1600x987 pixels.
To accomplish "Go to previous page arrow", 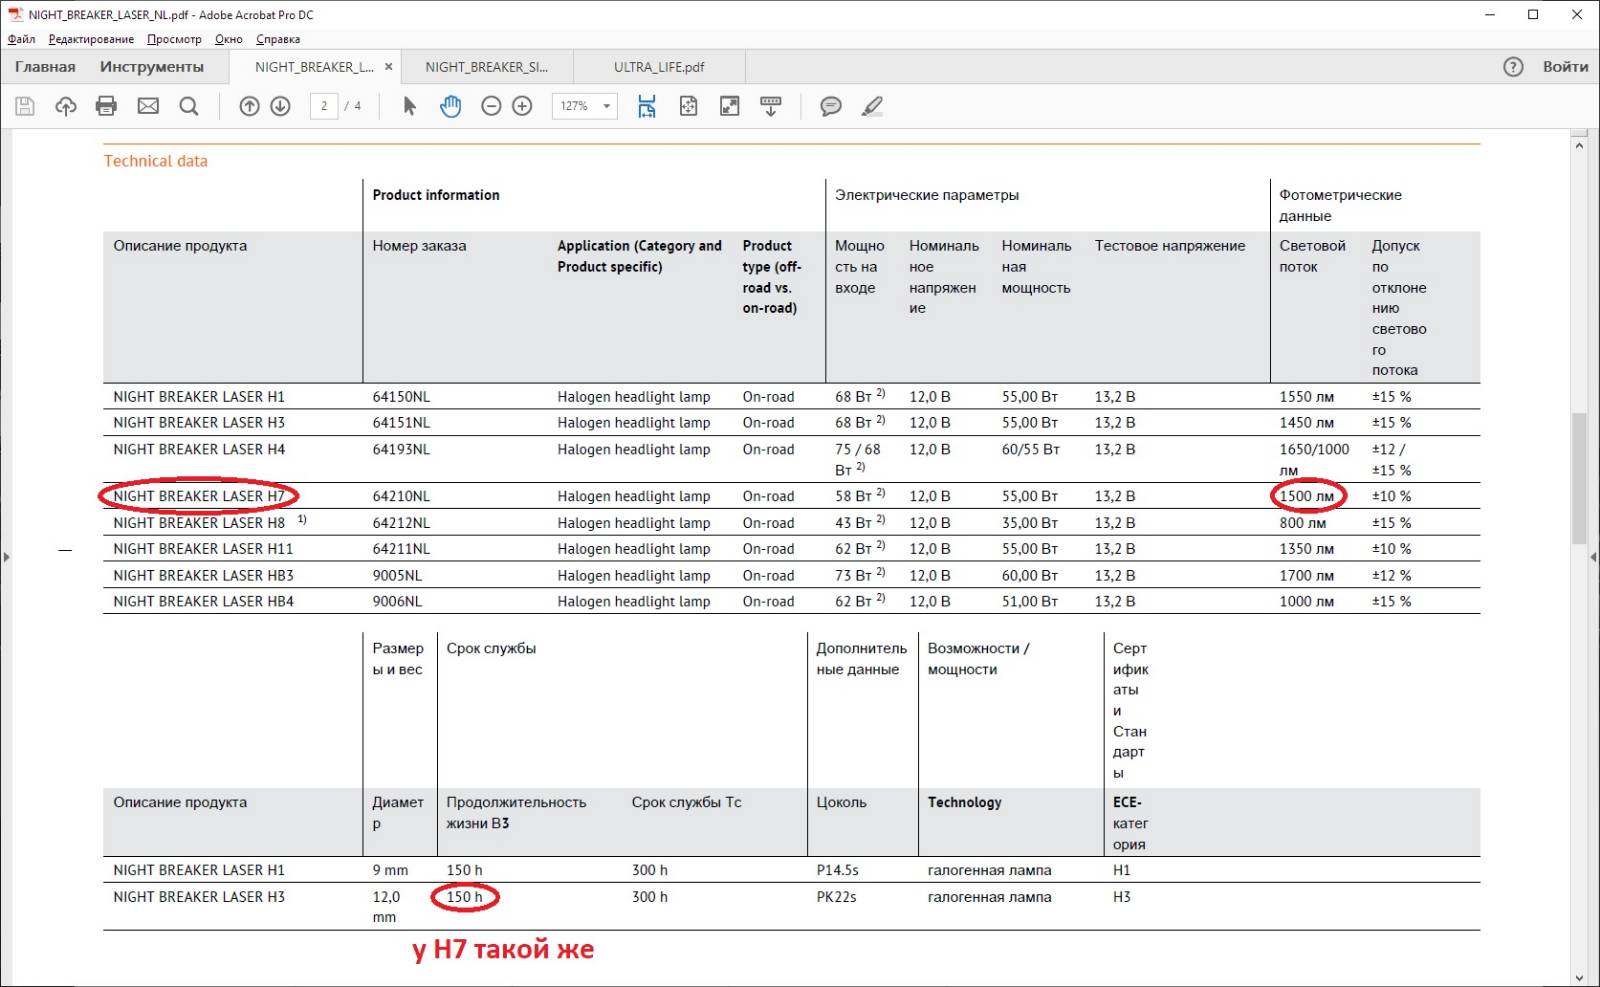I will pos(250,106).
